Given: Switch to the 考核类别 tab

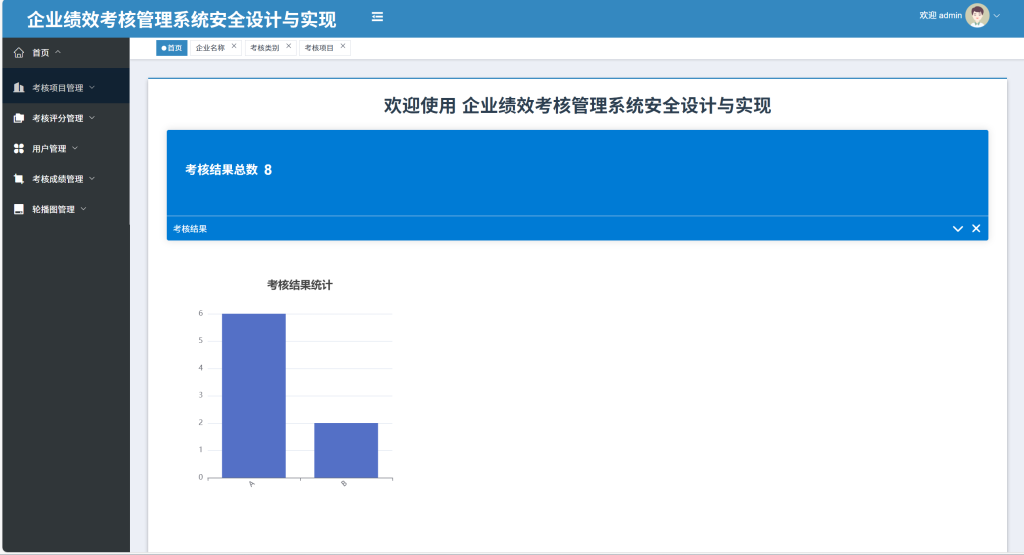Looking at the screenshot, I should click(264, 48).
